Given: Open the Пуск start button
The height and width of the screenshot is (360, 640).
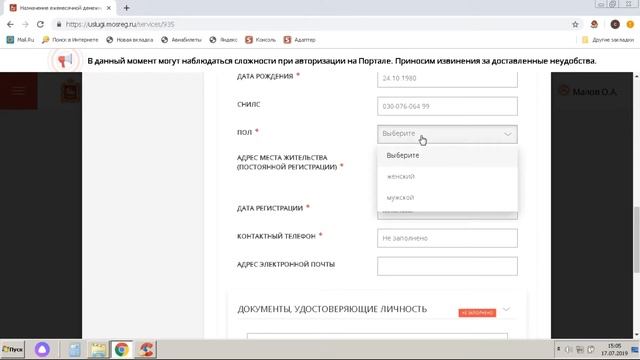Looking at the screenshot, I should 13,349.
